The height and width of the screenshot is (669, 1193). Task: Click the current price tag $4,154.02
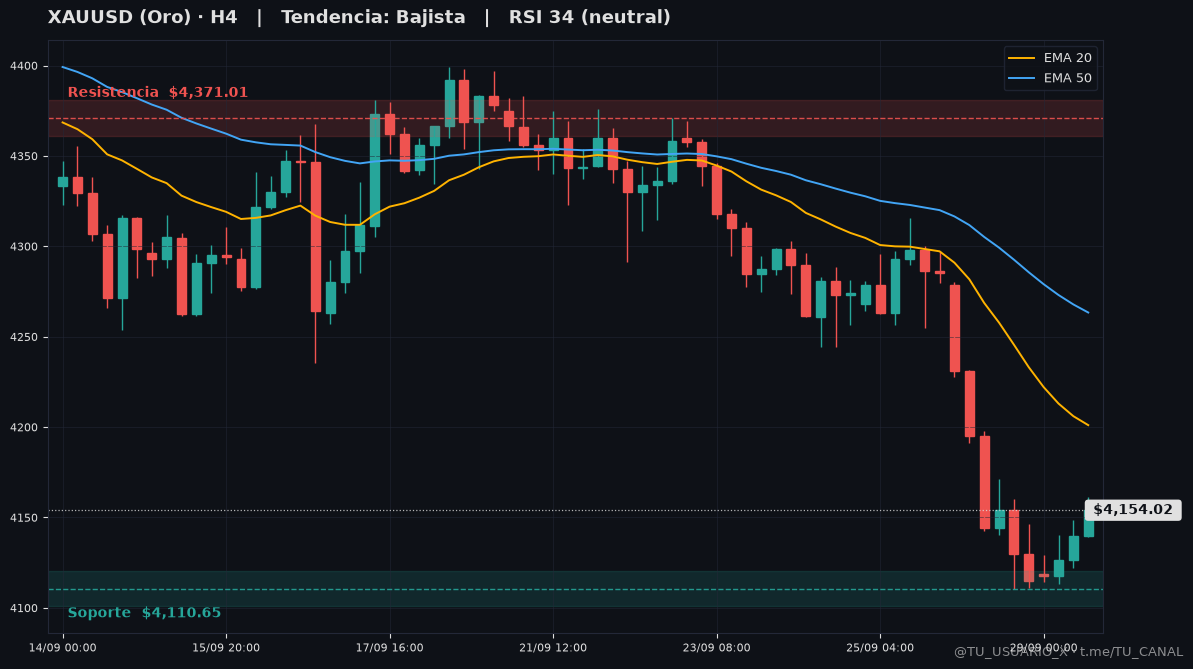pyautogui.click(x=1133, y=510)
